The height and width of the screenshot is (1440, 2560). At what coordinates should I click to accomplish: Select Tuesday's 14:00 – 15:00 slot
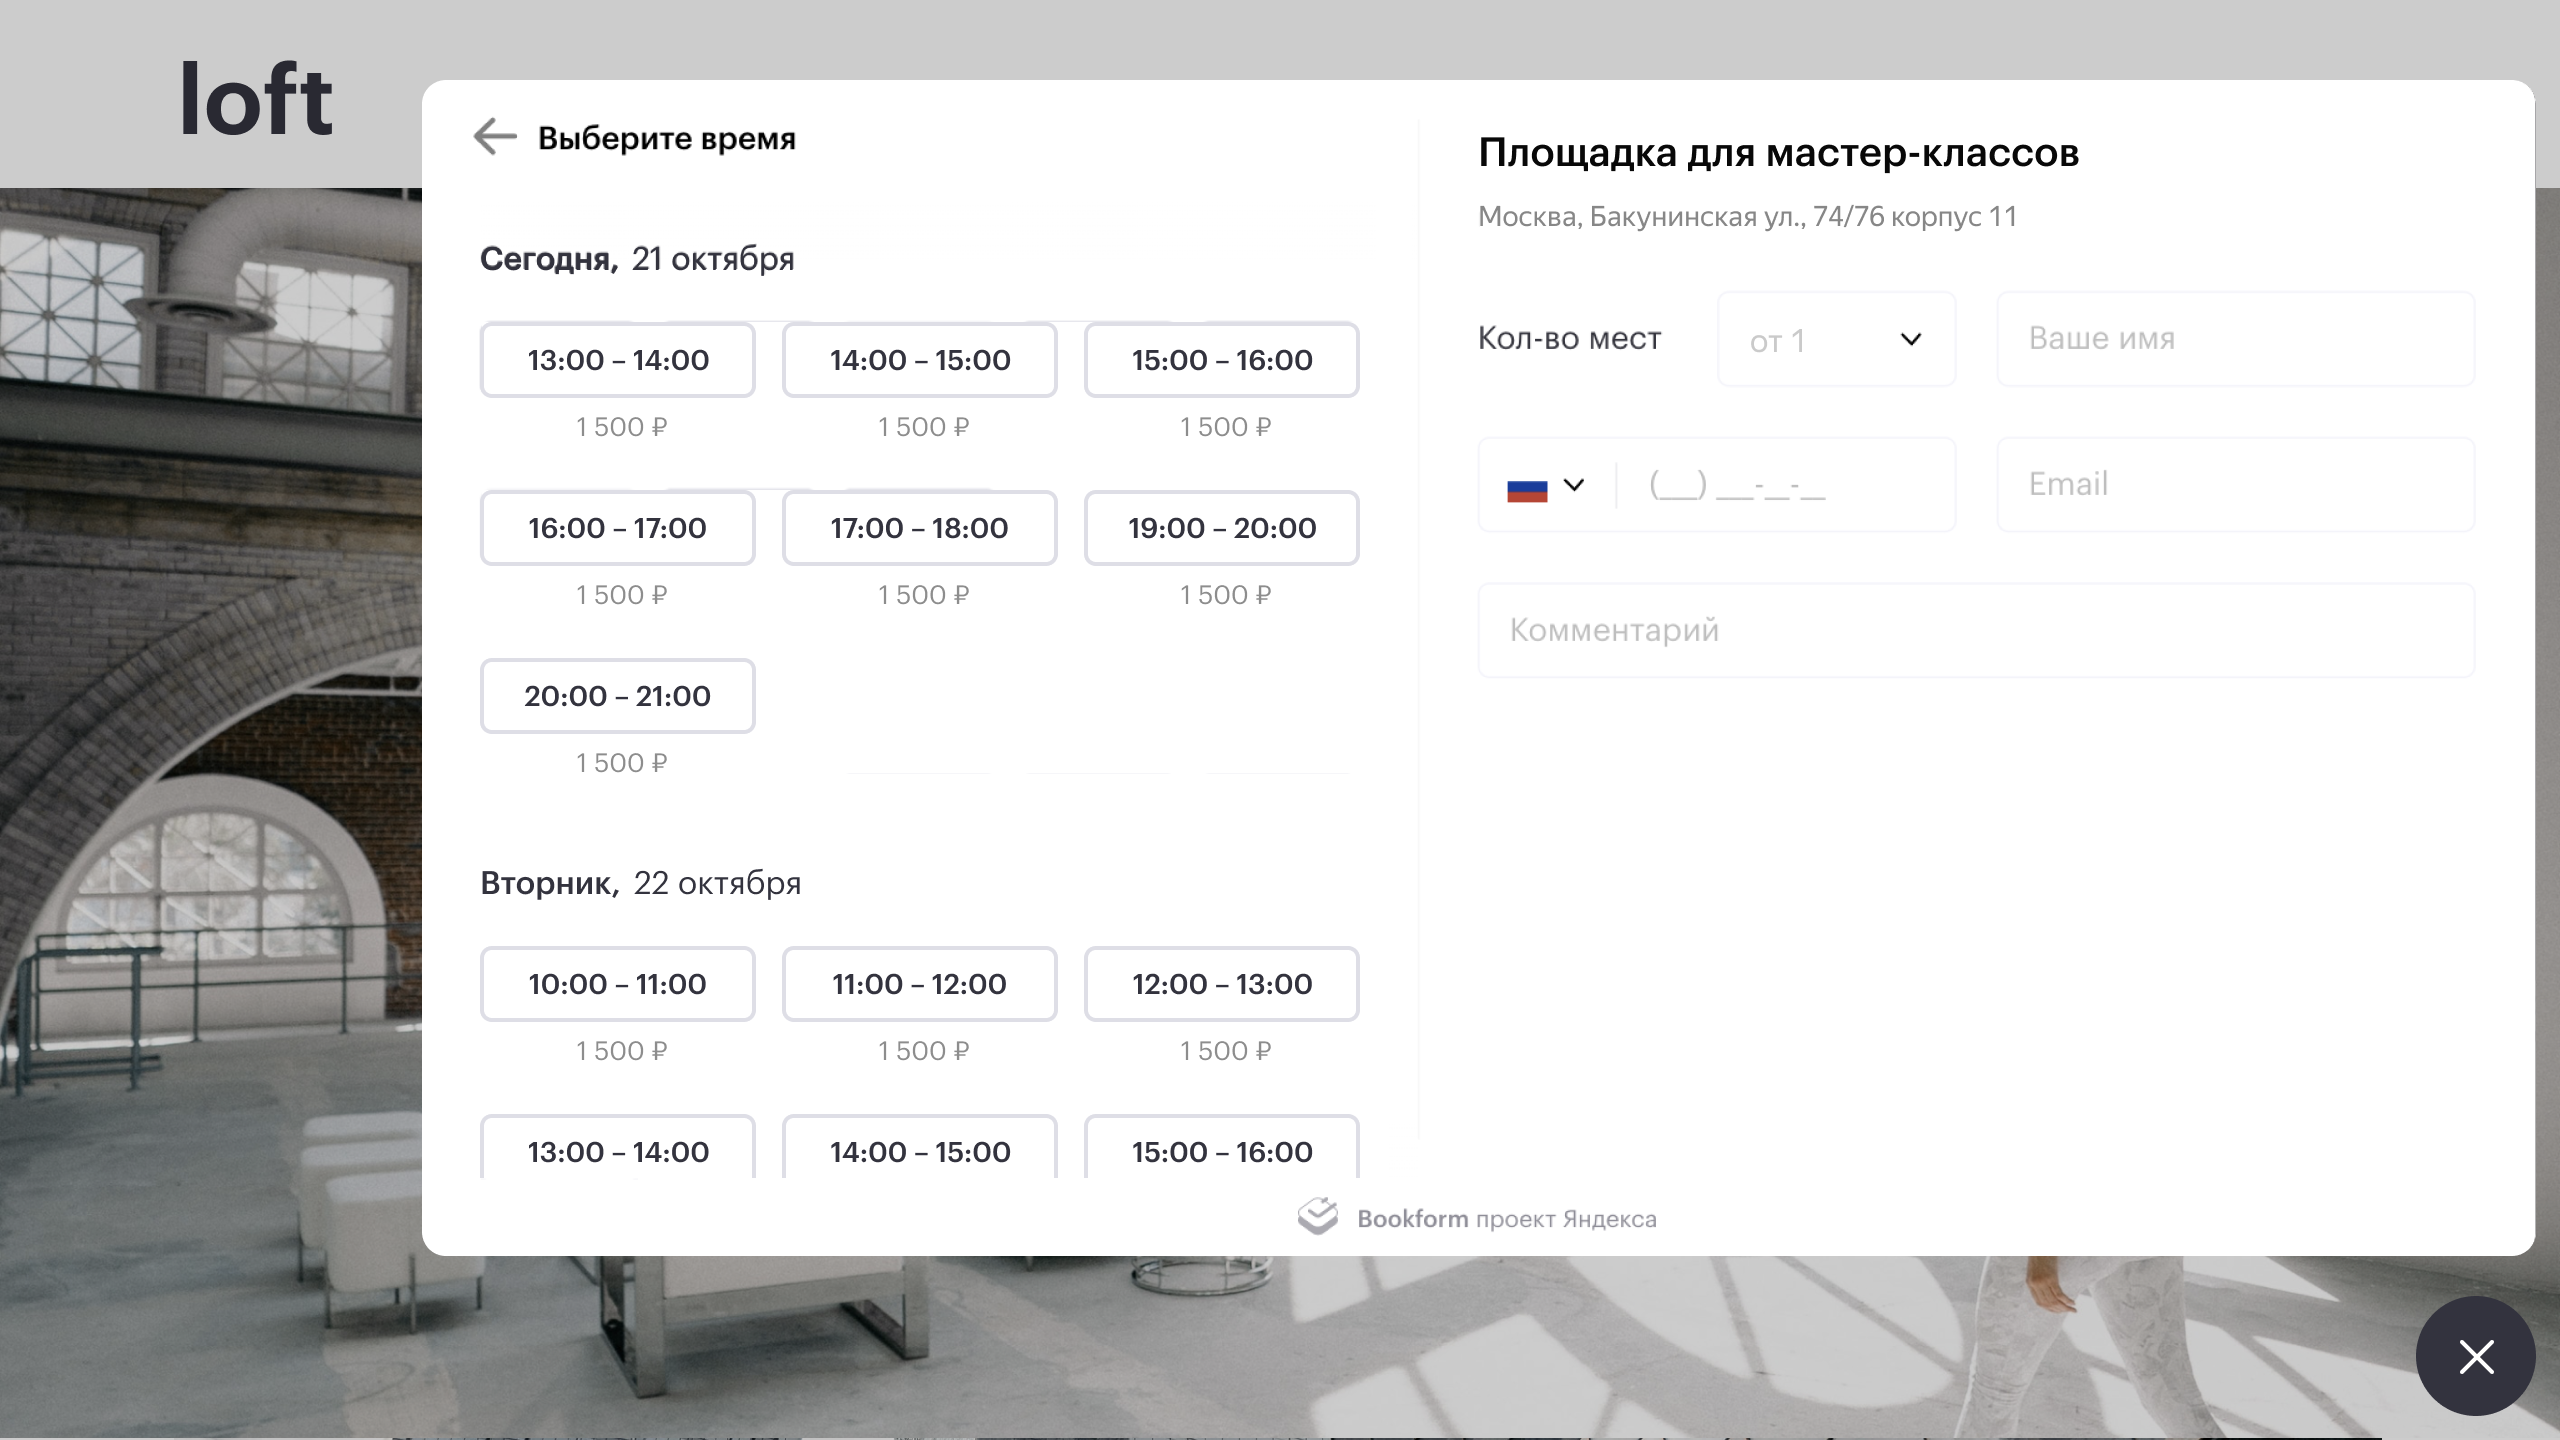[x=920, y=1148]
